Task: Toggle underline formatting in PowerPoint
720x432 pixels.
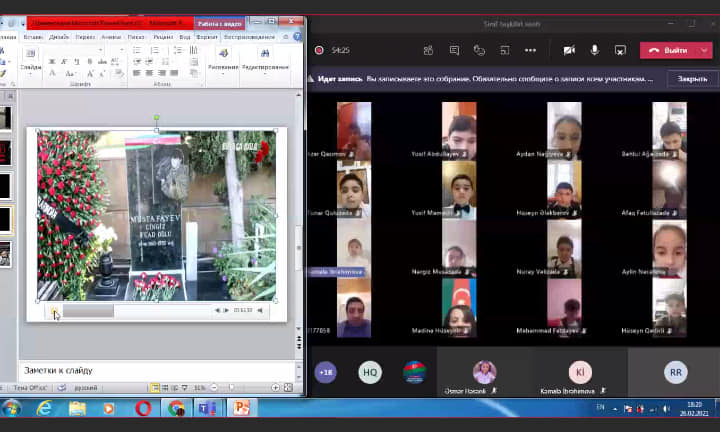Action: tap(77, 62)
